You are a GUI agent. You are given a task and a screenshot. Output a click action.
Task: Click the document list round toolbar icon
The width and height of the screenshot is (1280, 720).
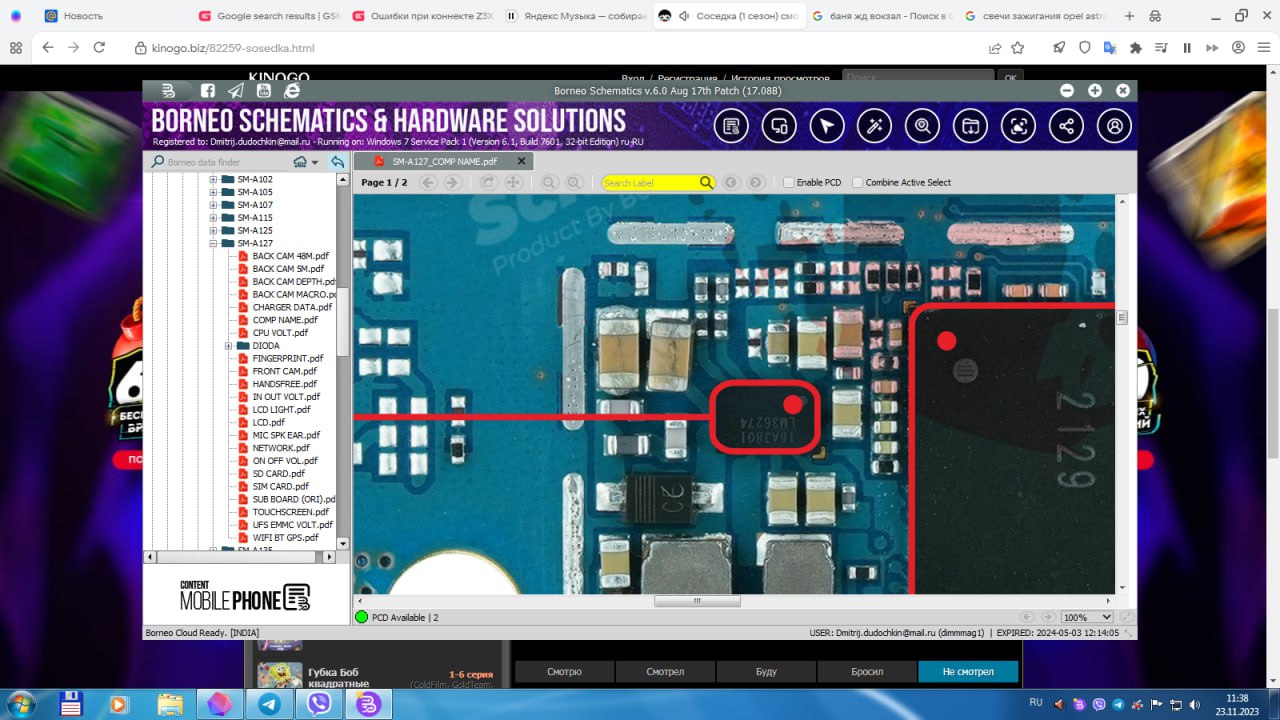(x=732, y=126)
